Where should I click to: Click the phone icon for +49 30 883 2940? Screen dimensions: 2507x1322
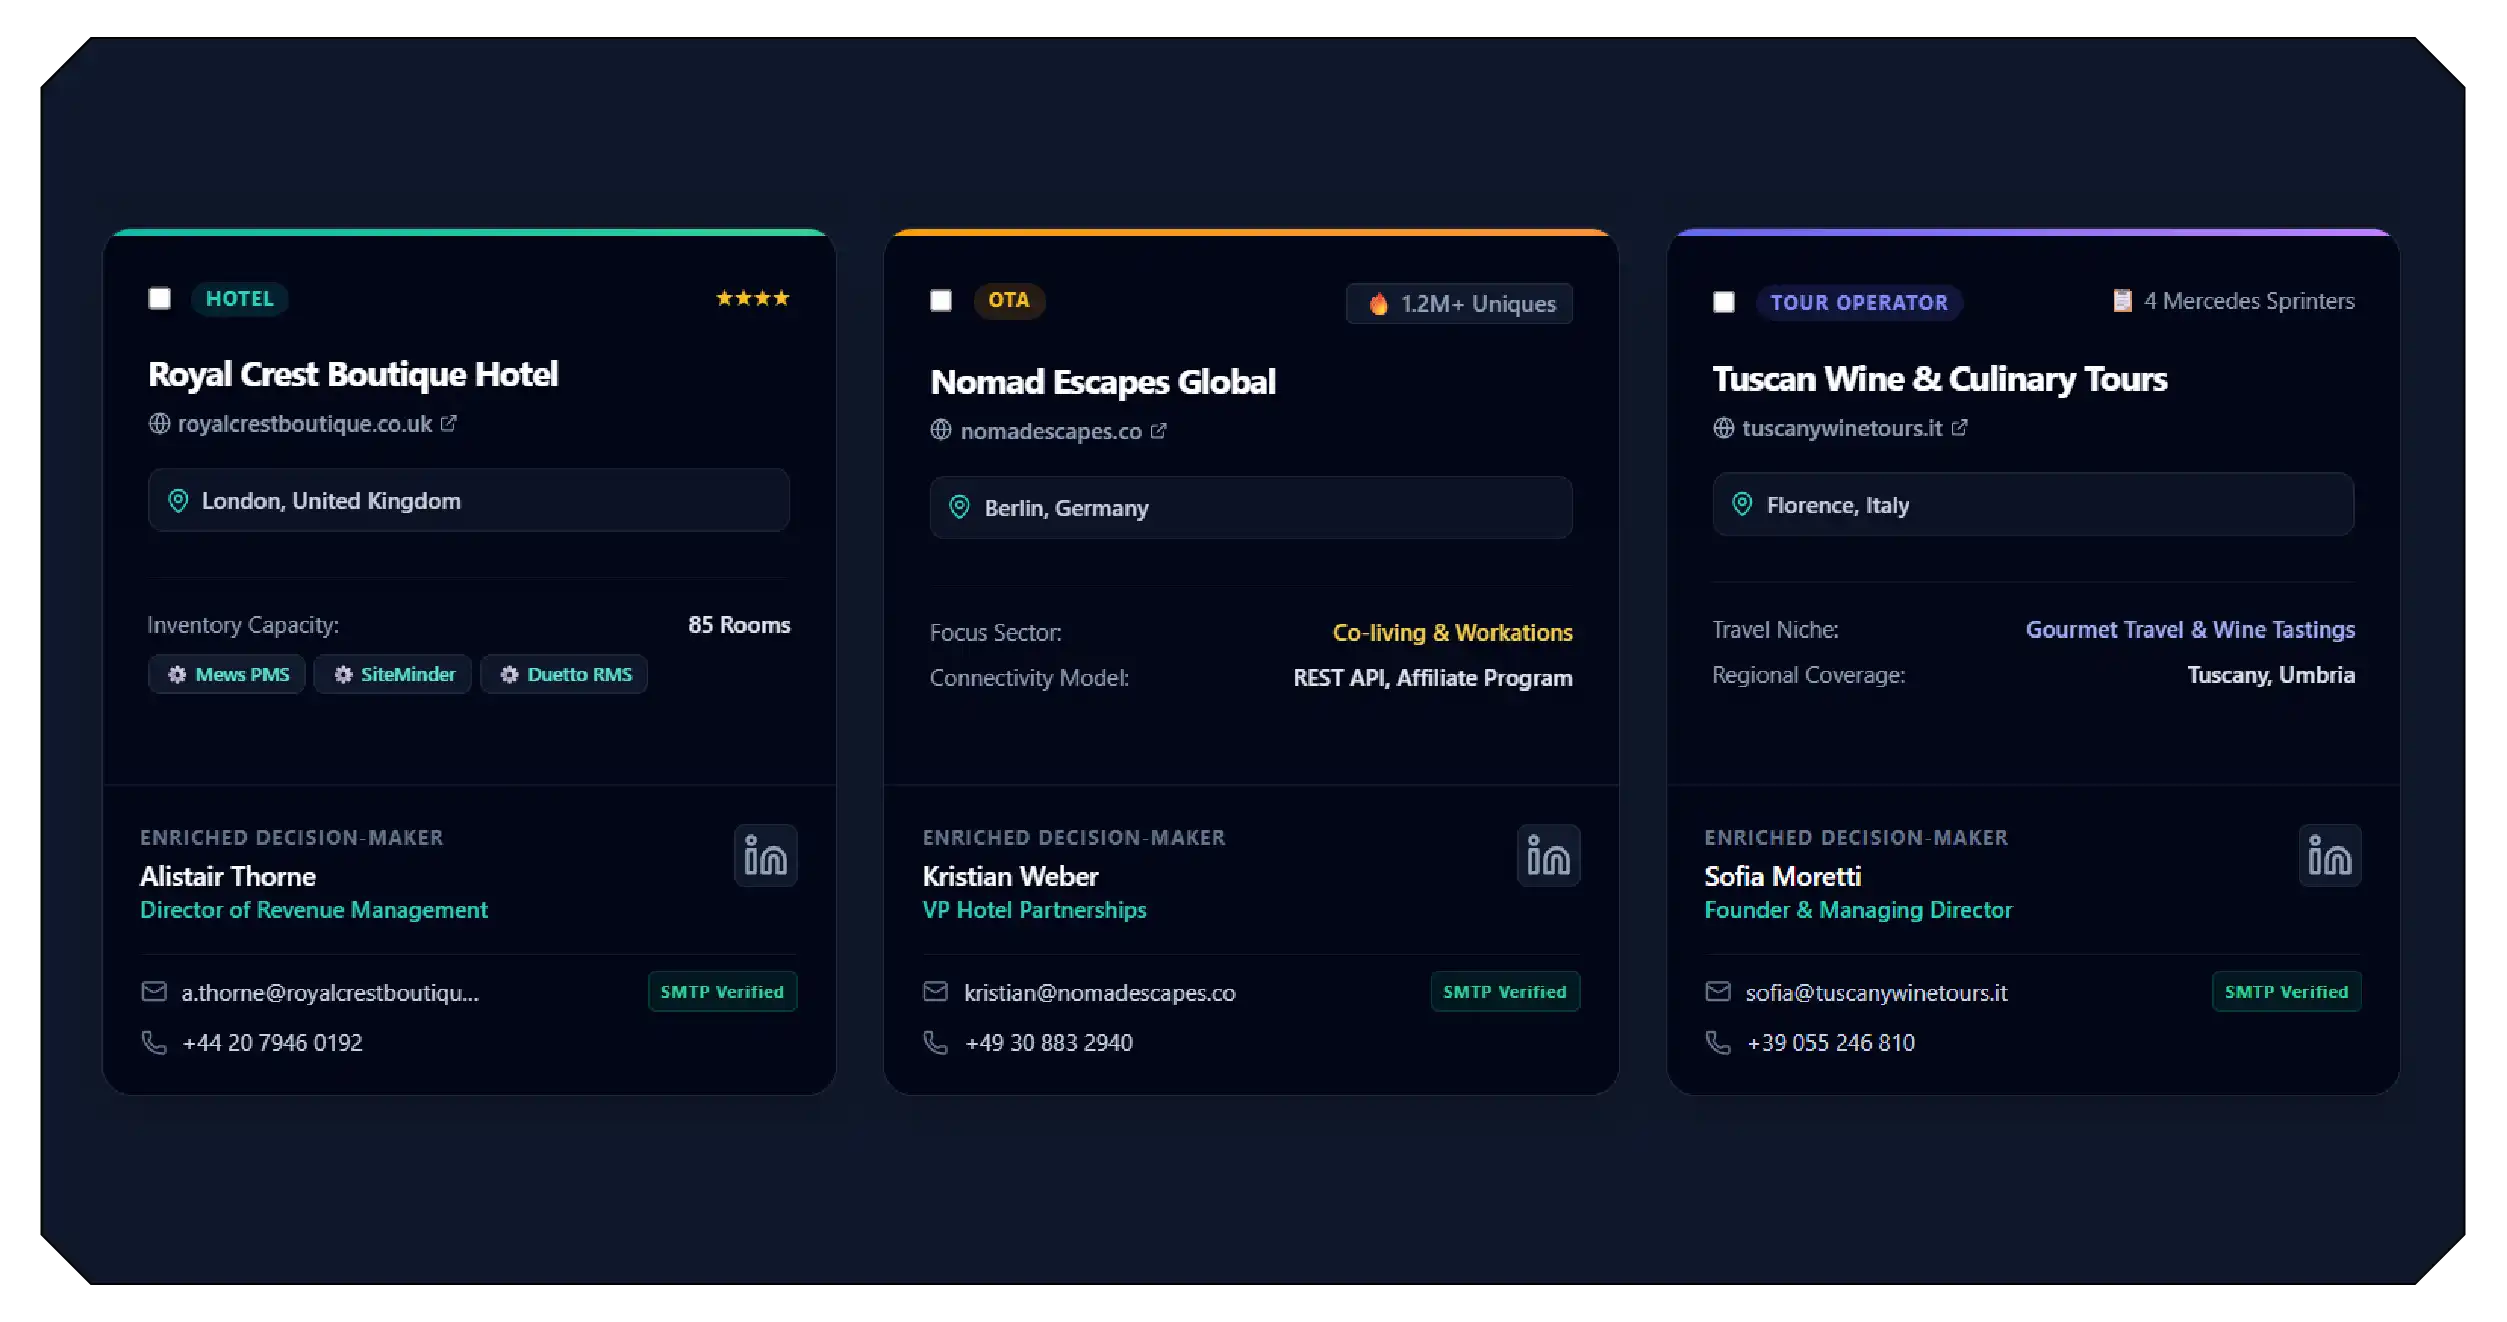(935, 1043)
